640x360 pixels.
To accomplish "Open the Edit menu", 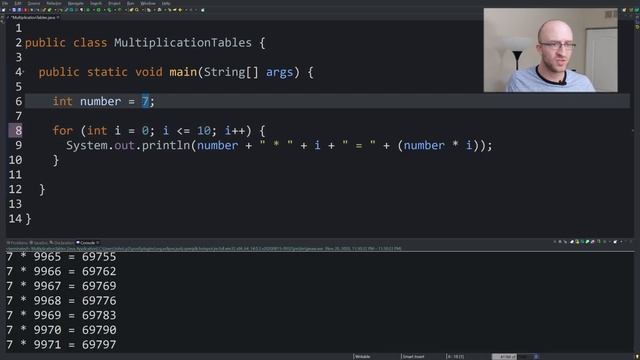I will coord(17,3).
